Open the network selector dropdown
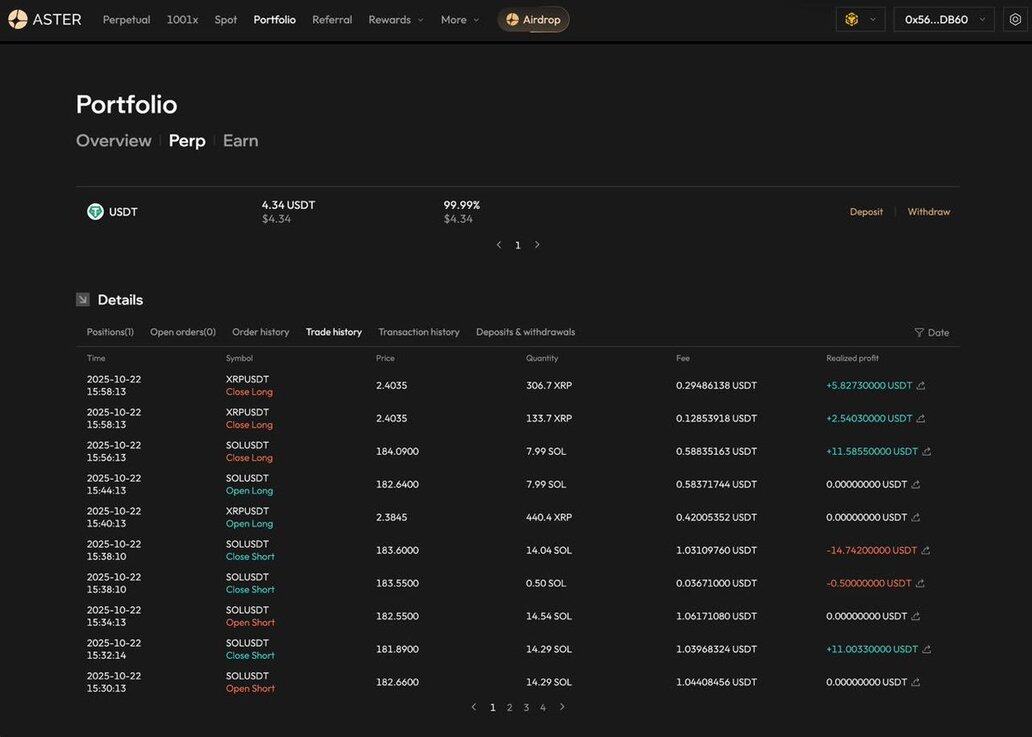Screen dimensions: 1032x737 860,19
